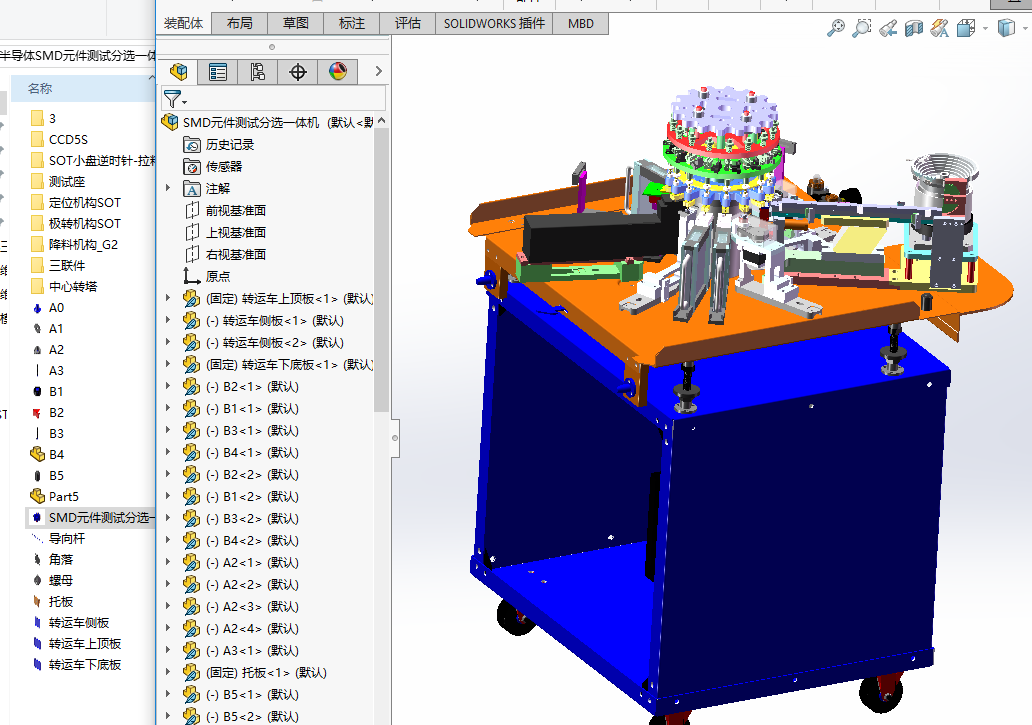The width and height of the screenshot is (1032, 725).
Task: Expand the (-) 转运车侧板<1> node
Action: point(168,320)
